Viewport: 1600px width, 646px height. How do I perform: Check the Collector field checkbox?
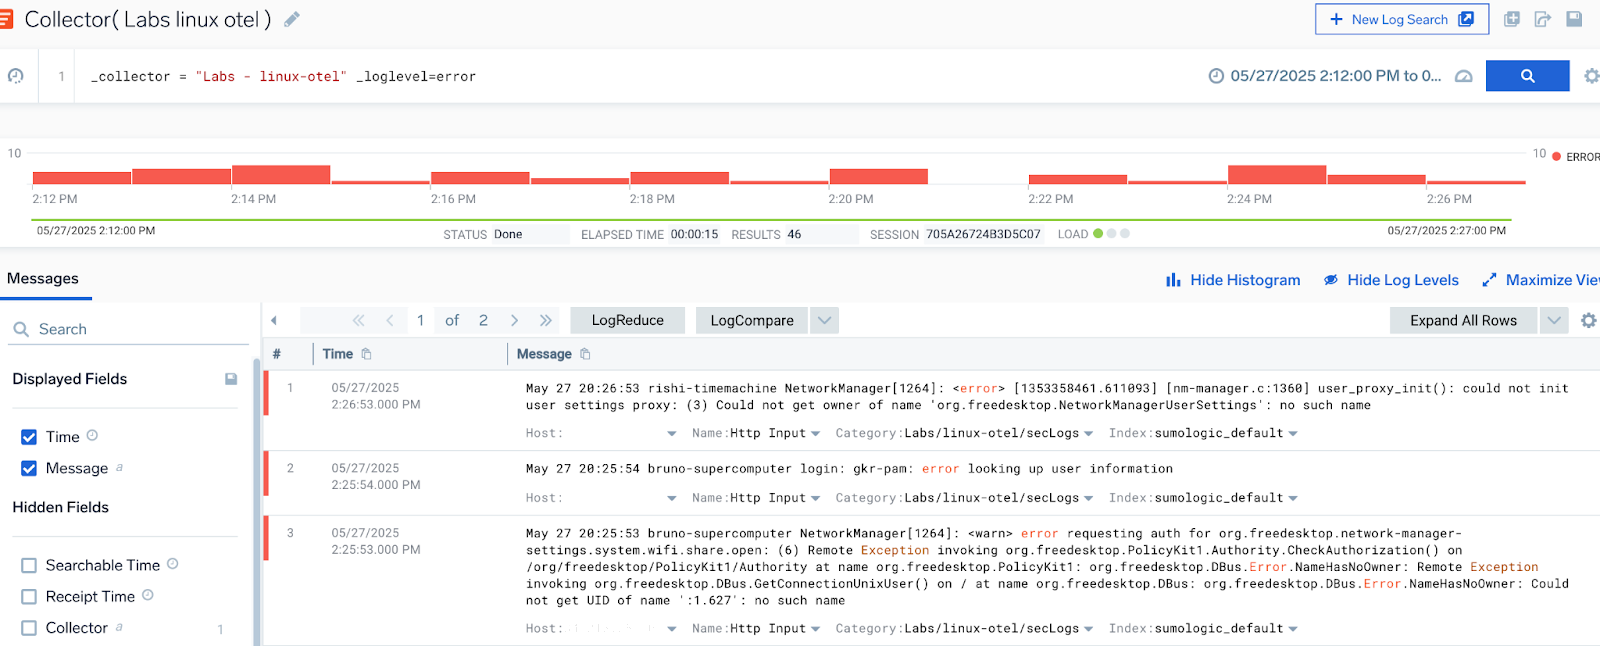29,628
